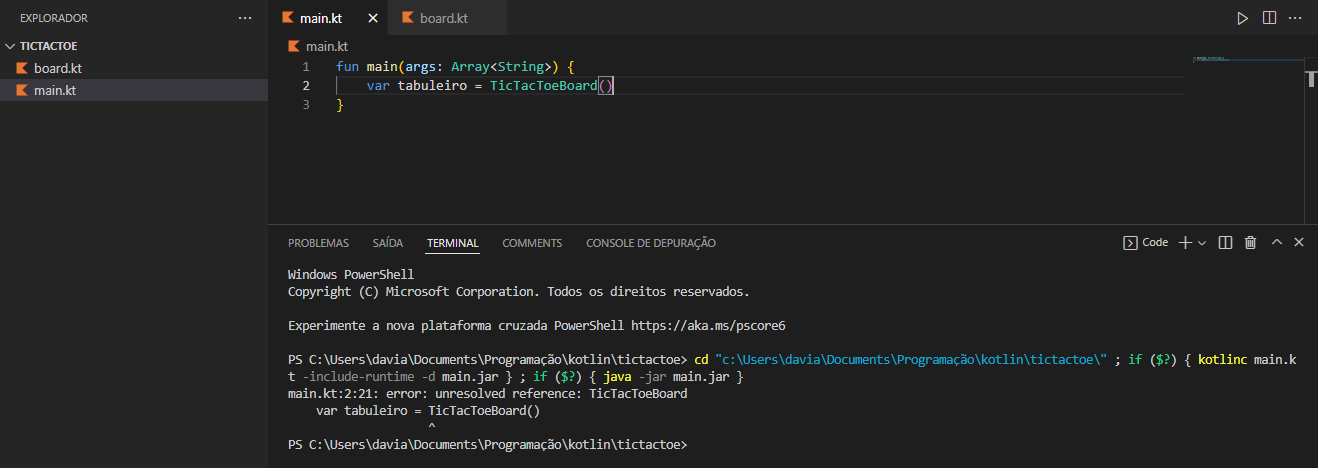Open the CONSOLE DE DEPURAÇÃO tab
This screenshot has height=468, width=1318.
[651, 243]
